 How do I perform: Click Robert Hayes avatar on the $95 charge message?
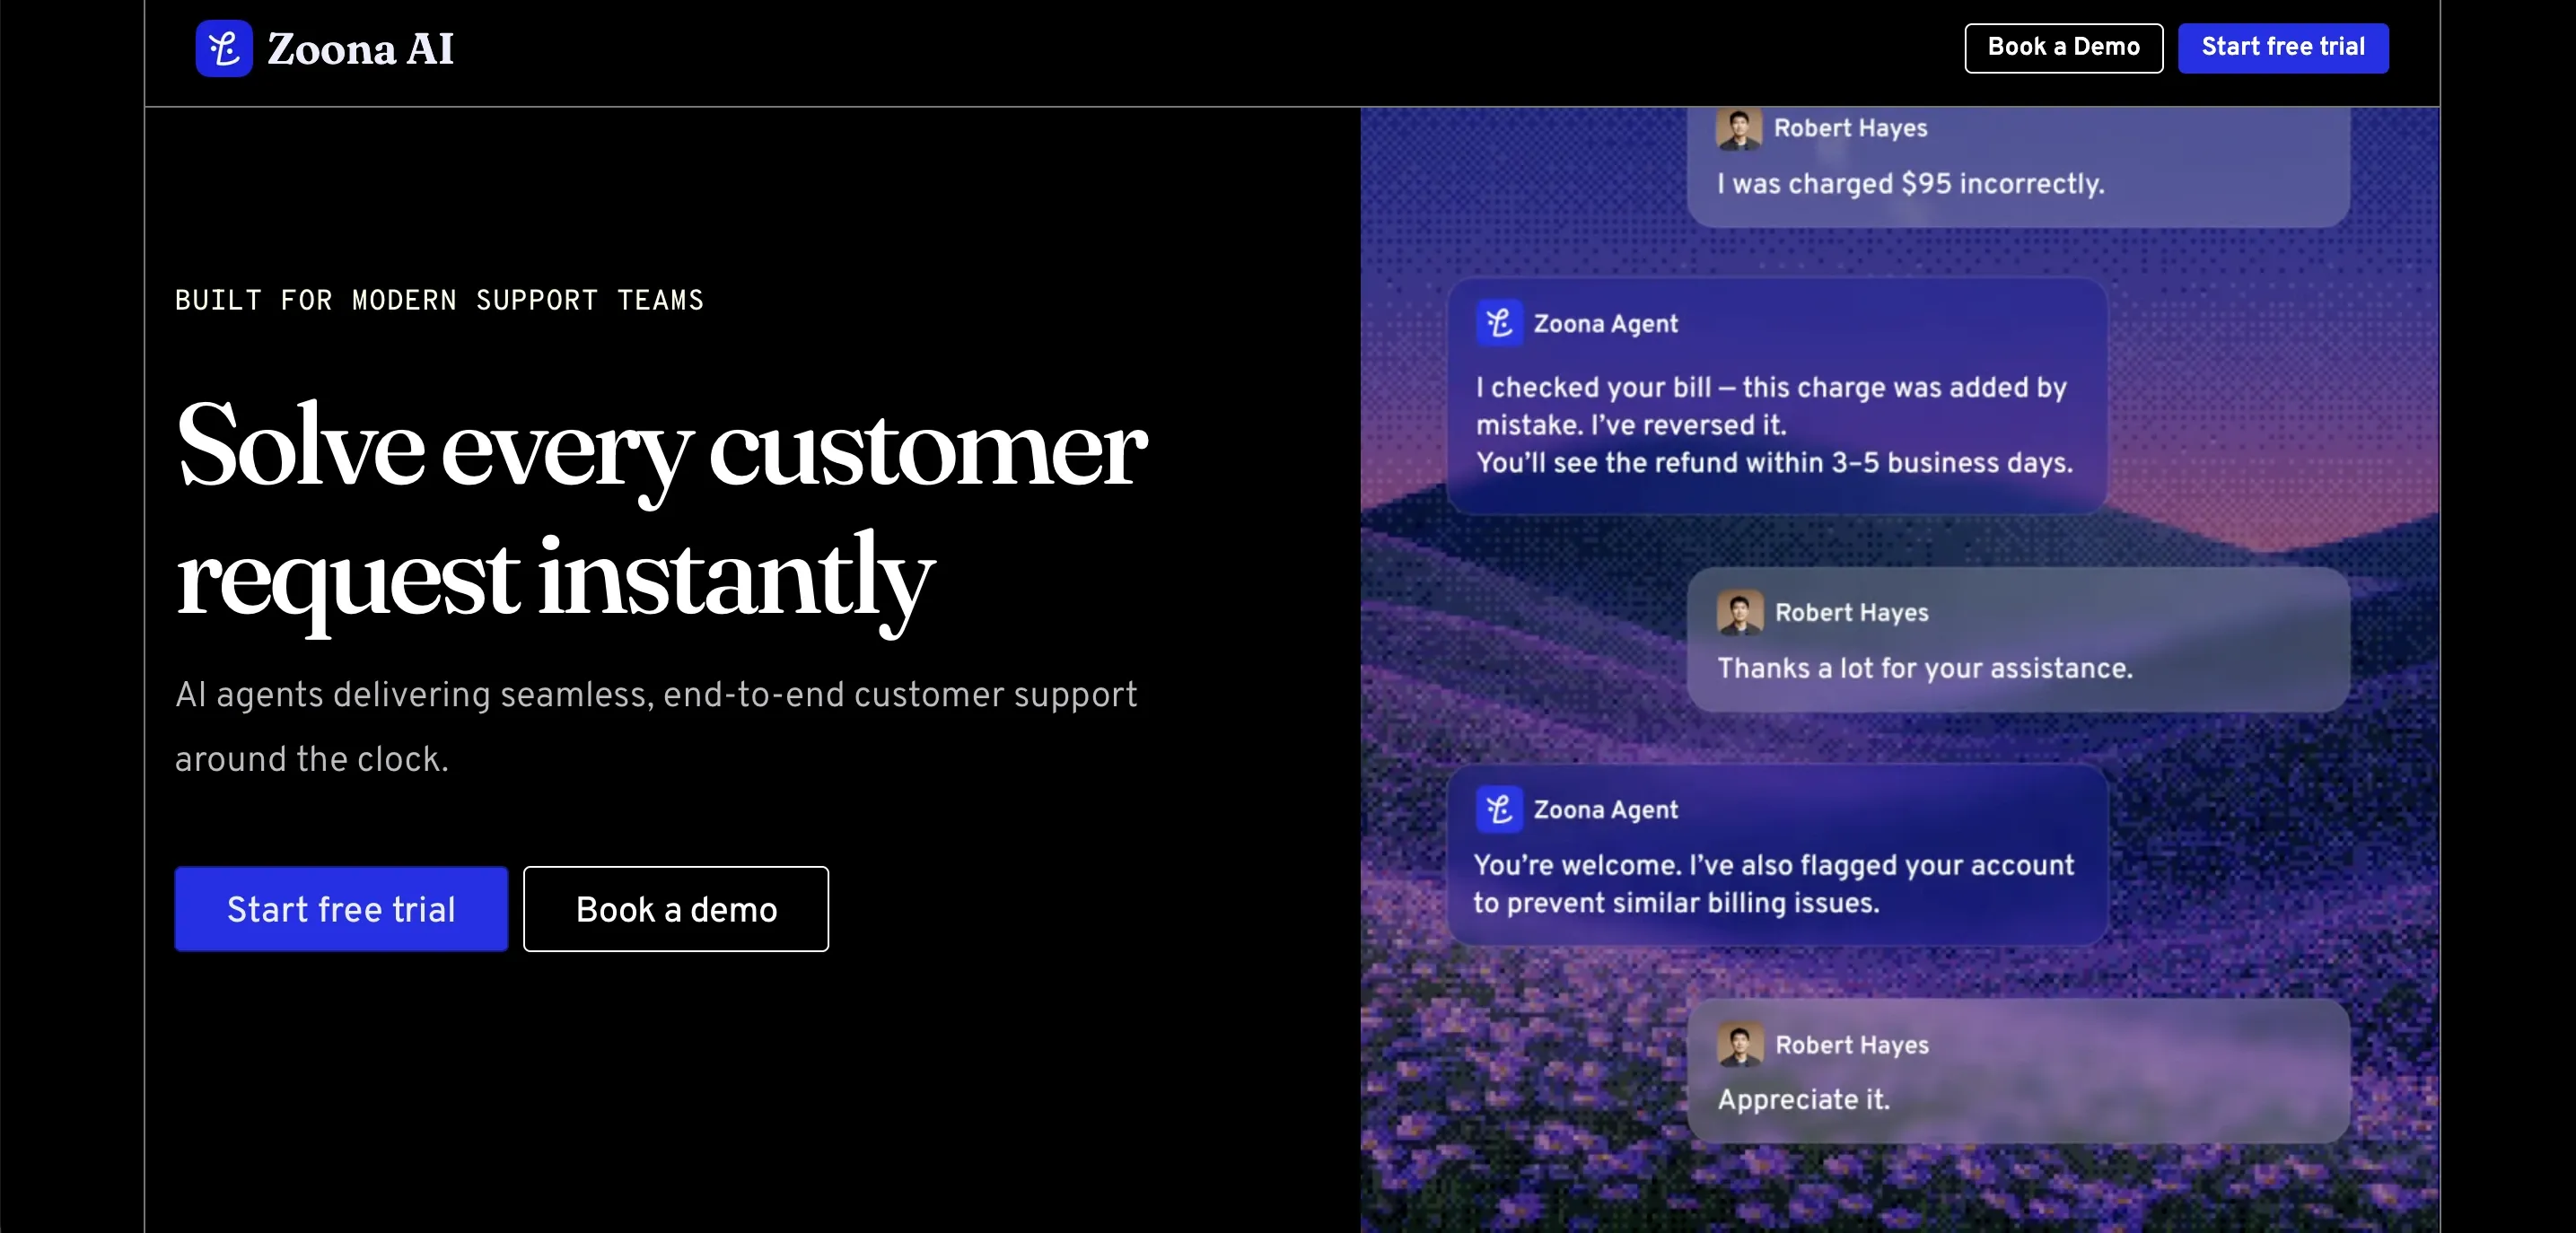1739,129
